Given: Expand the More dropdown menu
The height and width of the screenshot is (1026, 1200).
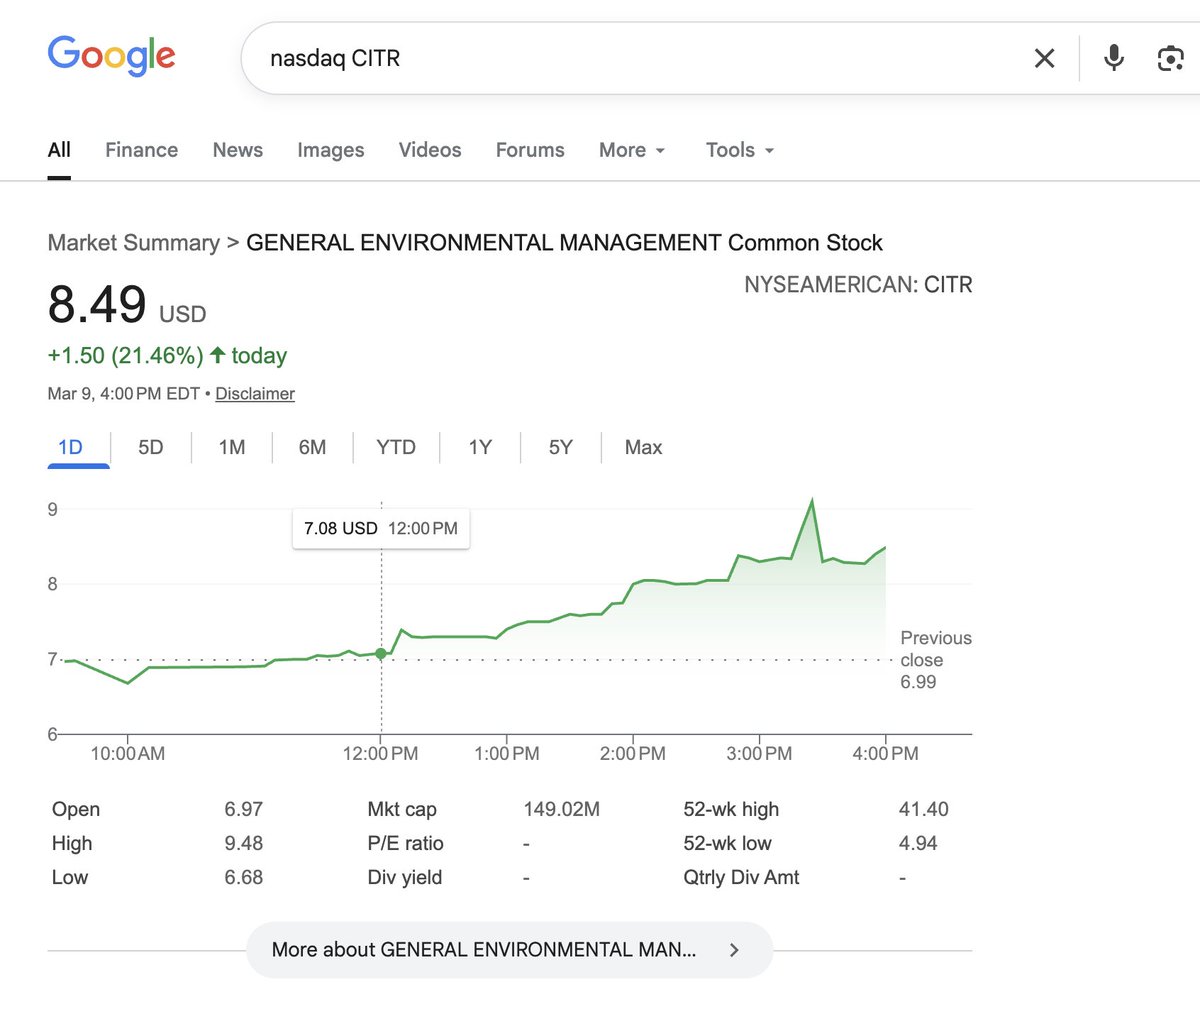Looking at the screenshot, I should [632, 150].
